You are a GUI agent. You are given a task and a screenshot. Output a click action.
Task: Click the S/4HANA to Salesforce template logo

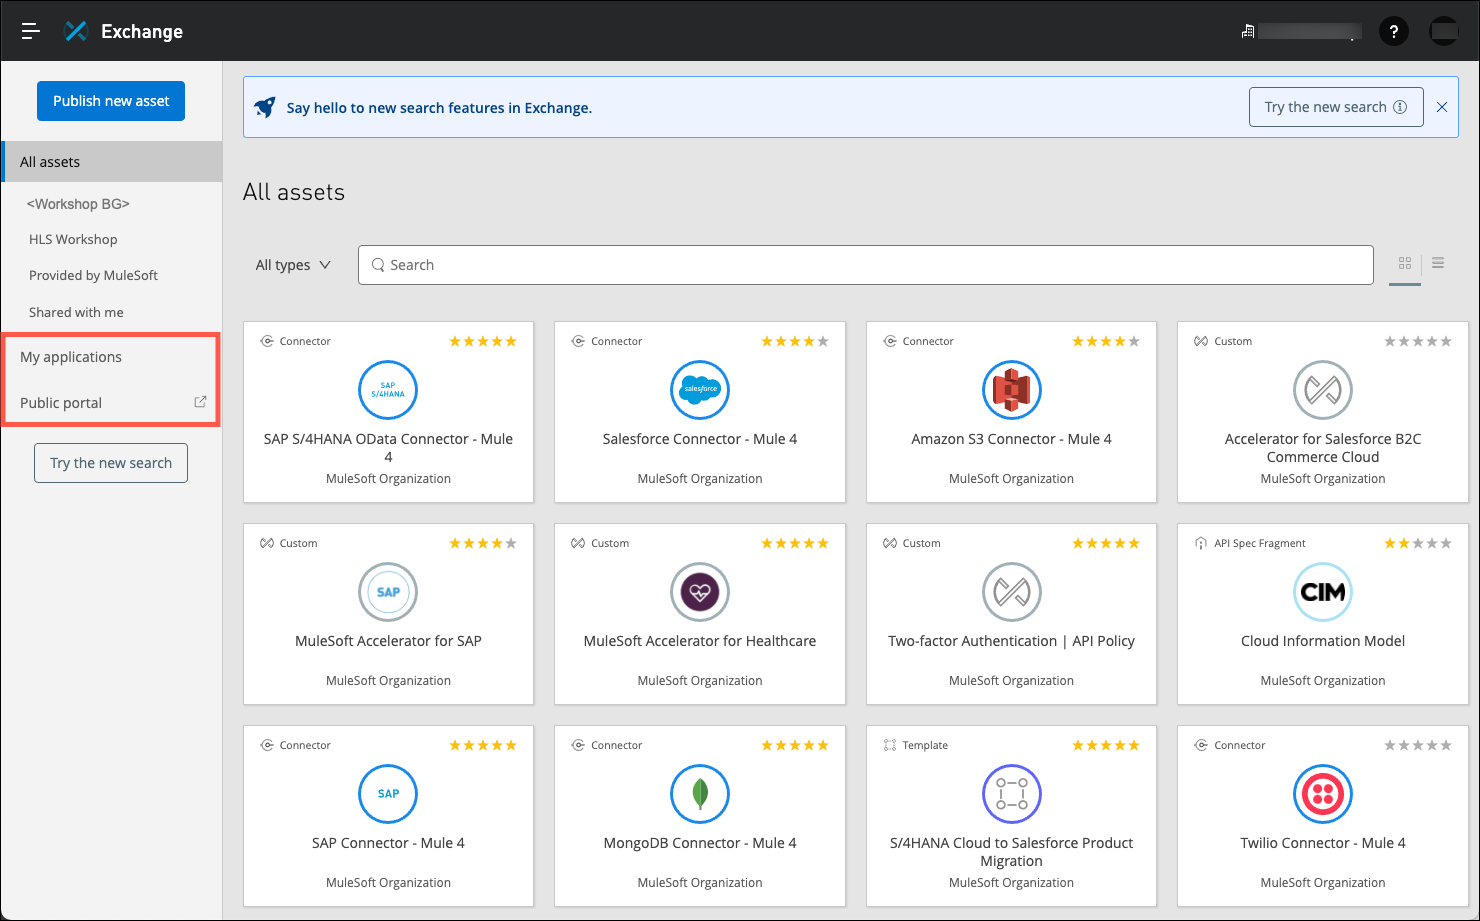coord(1011,794)
